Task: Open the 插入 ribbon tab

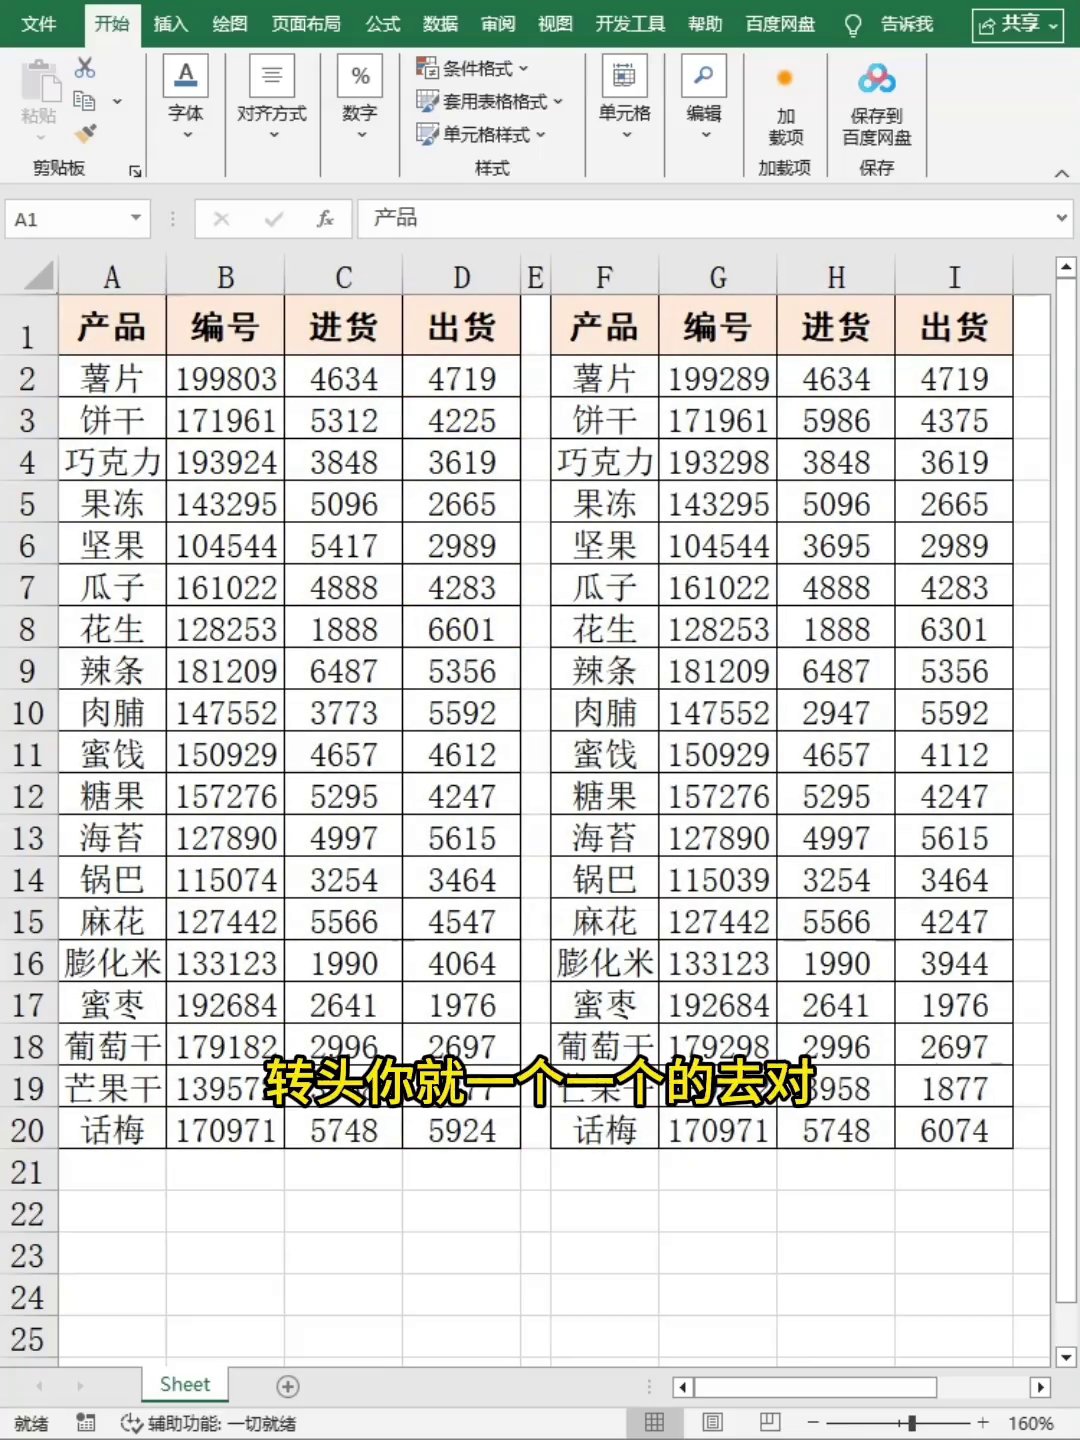Action: pyautogui.click(x=171, y=24)
